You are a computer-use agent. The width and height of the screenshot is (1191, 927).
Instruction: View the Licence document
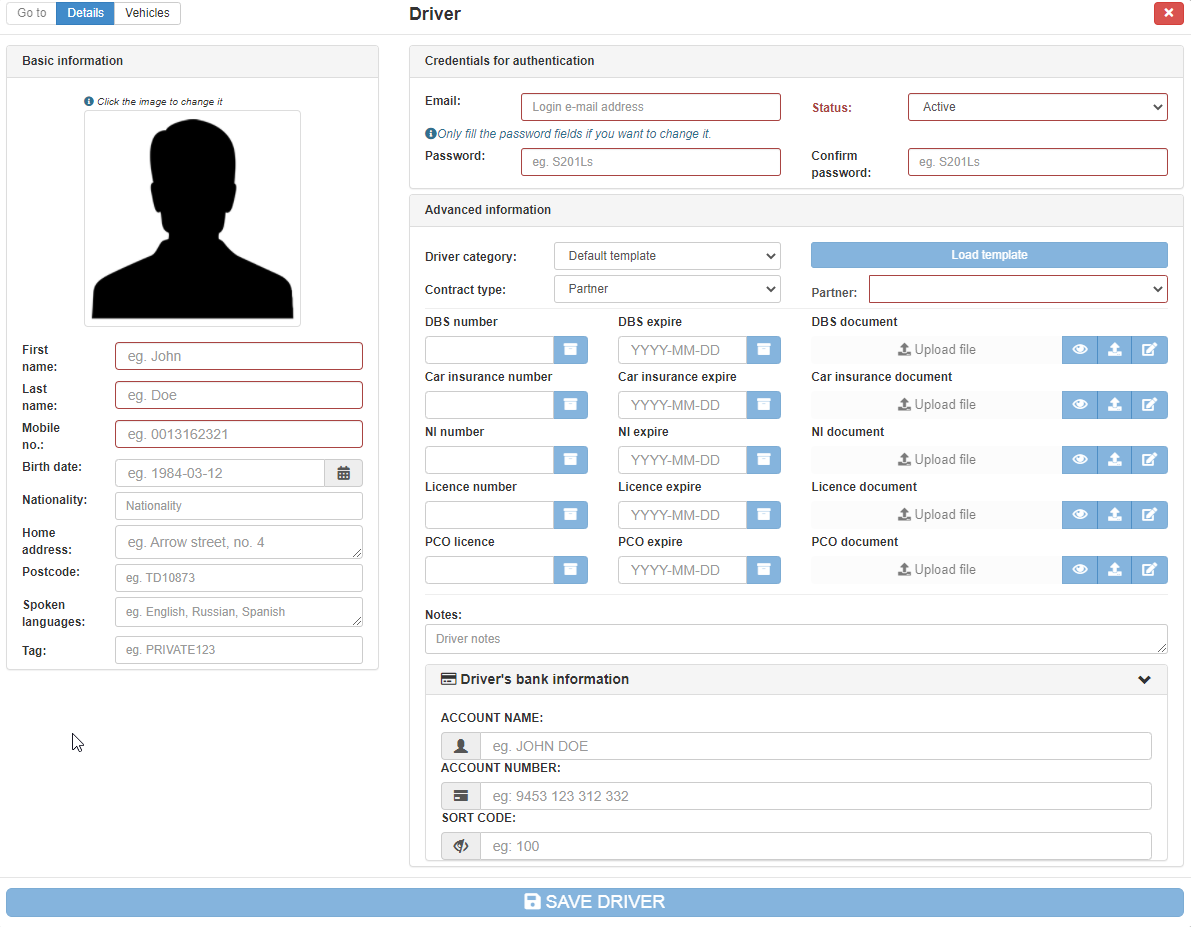coord(1080,514)
